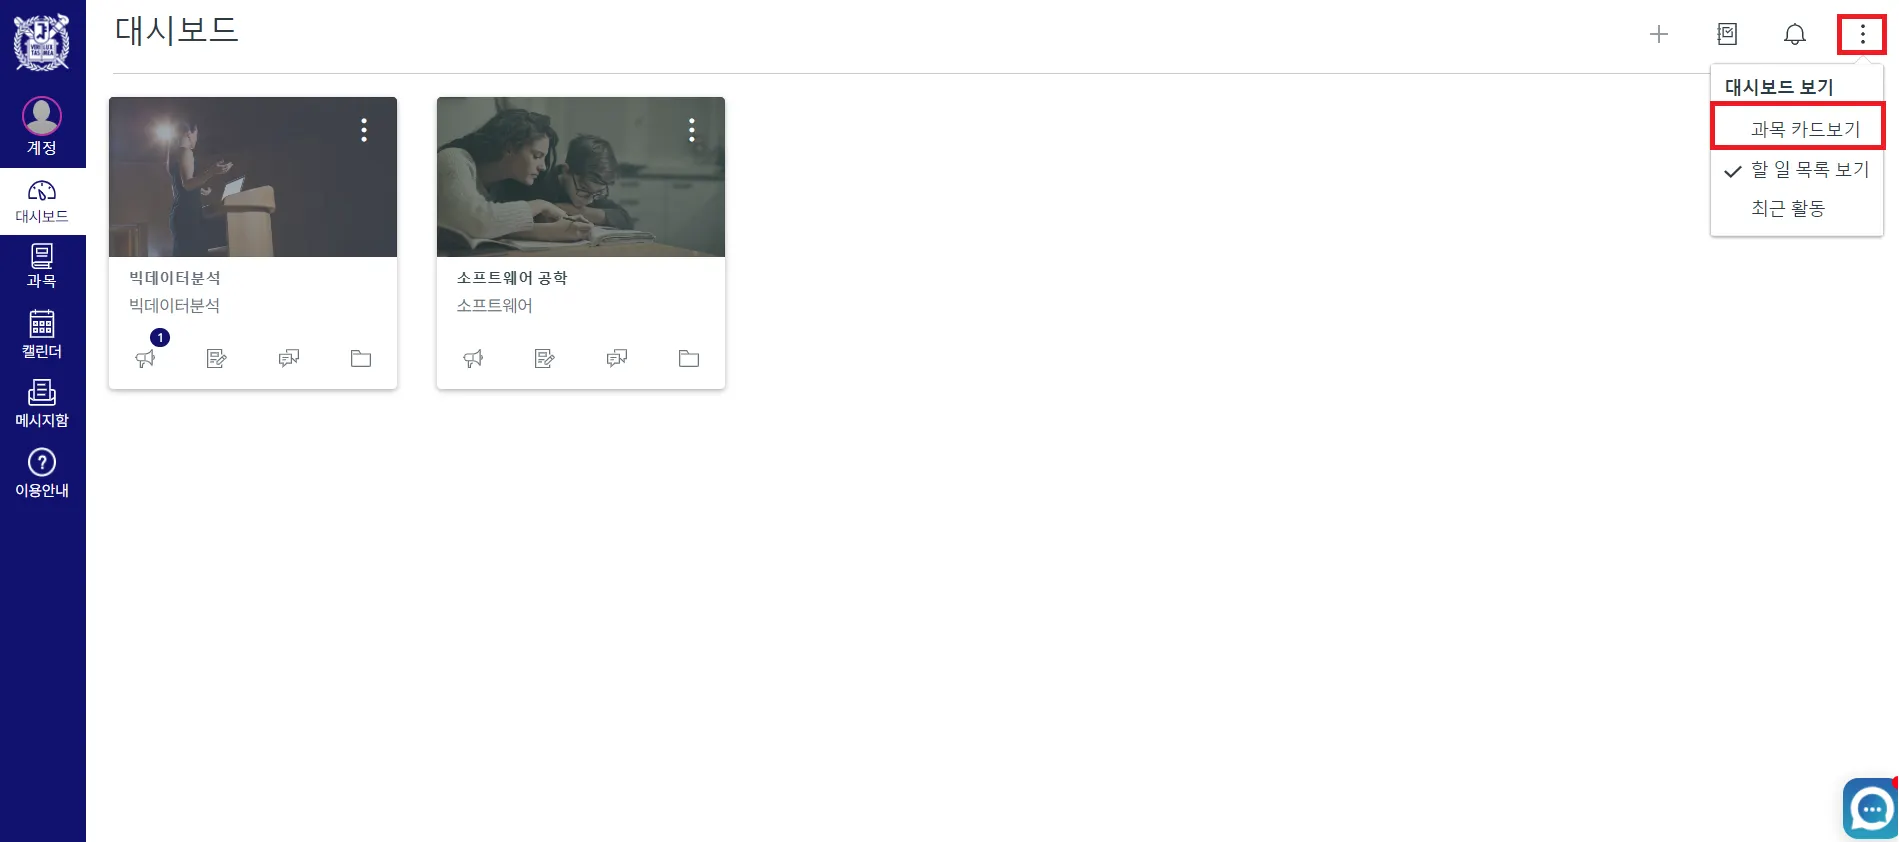Viewport: 1899px width, 842px height.
Task: Open the to-do checklist icon in header
Action: coord(1727,34)
